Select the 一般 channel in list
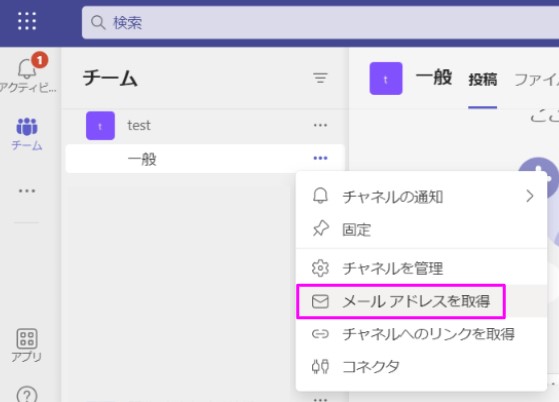 click(205, 159)
